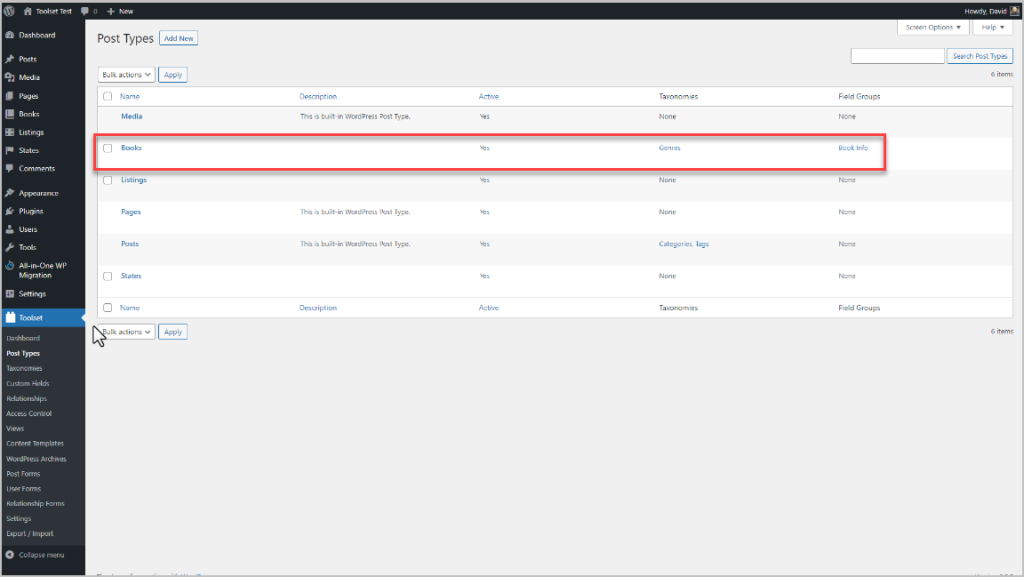This screenshot has height=577, width=1024.
Task: Expand the Help panel
Action: (x=993, y=27)
